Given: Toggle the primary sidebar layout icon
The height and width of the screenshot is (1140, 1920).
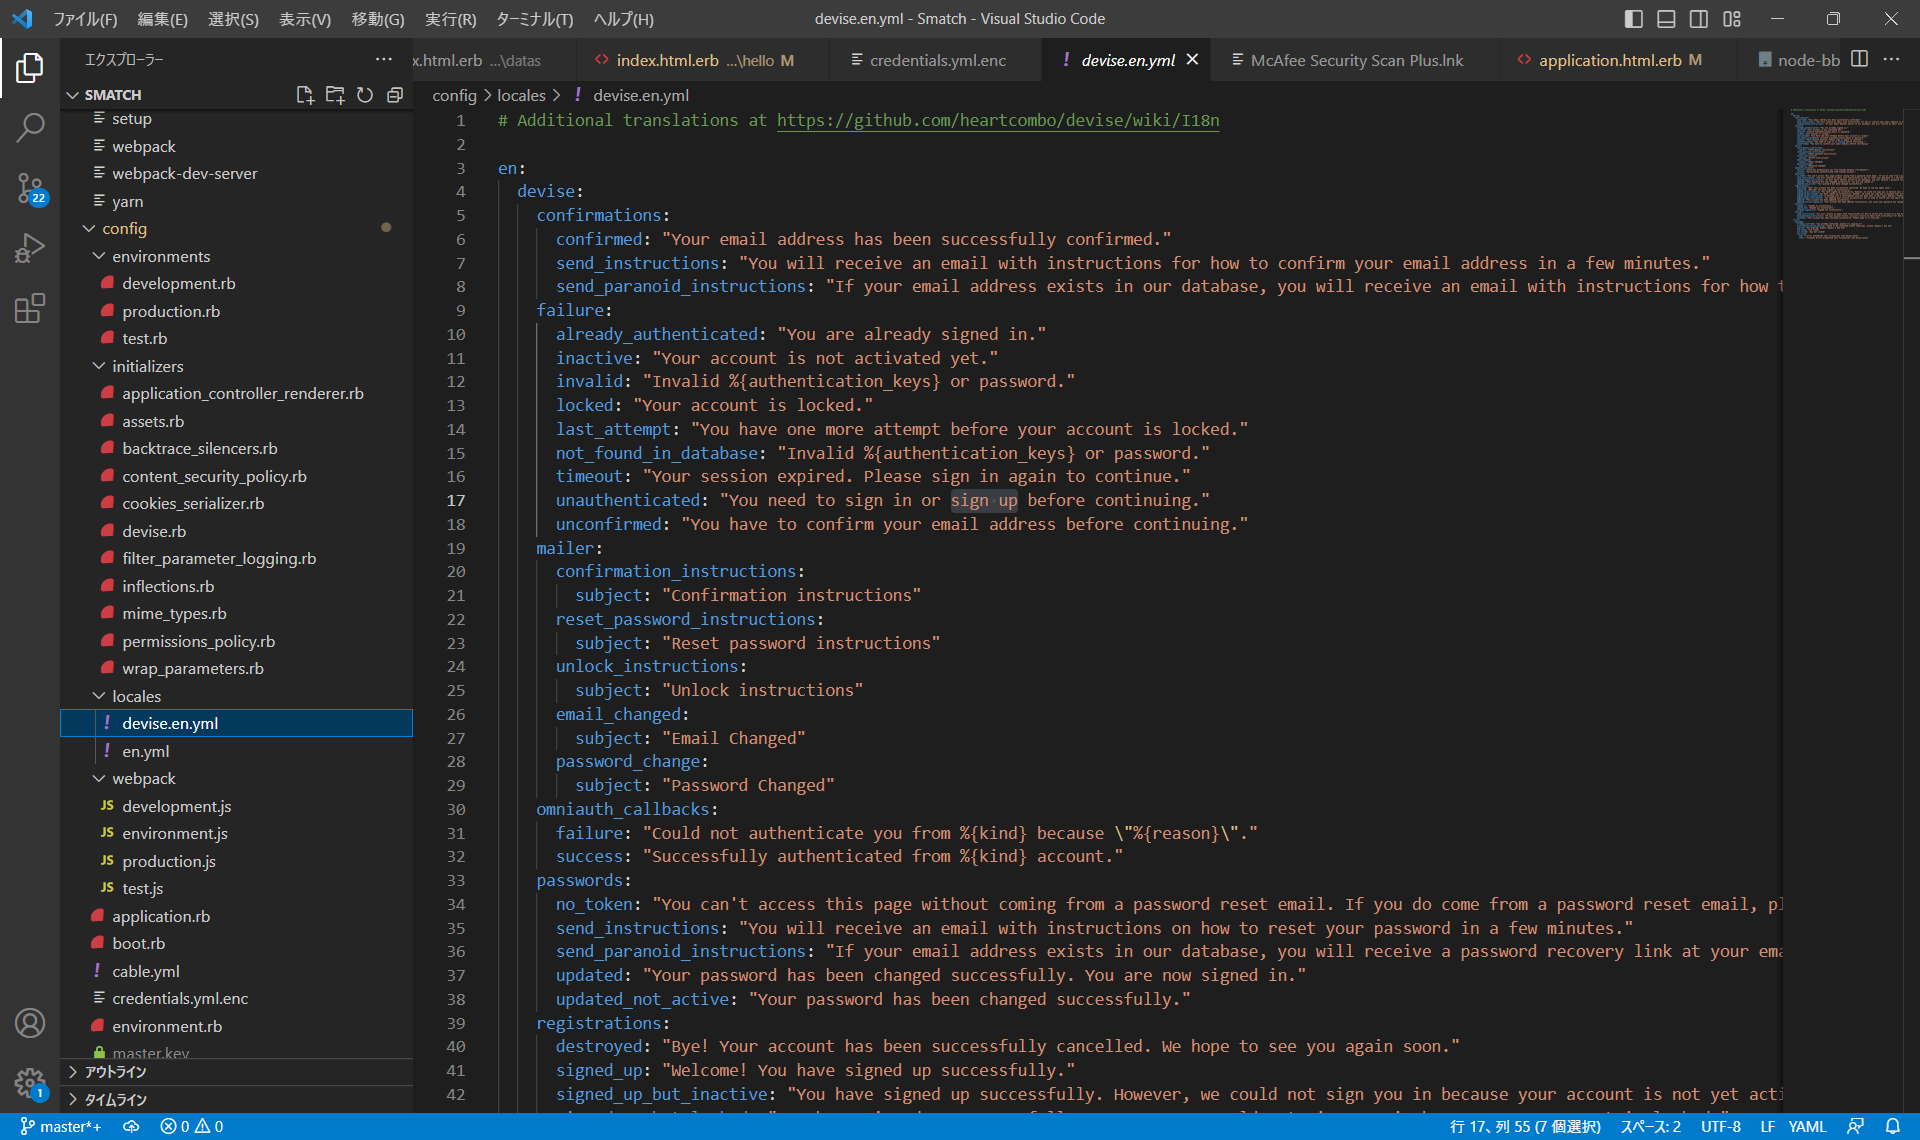Looking at the screenshot, I should click(1633, 19).
